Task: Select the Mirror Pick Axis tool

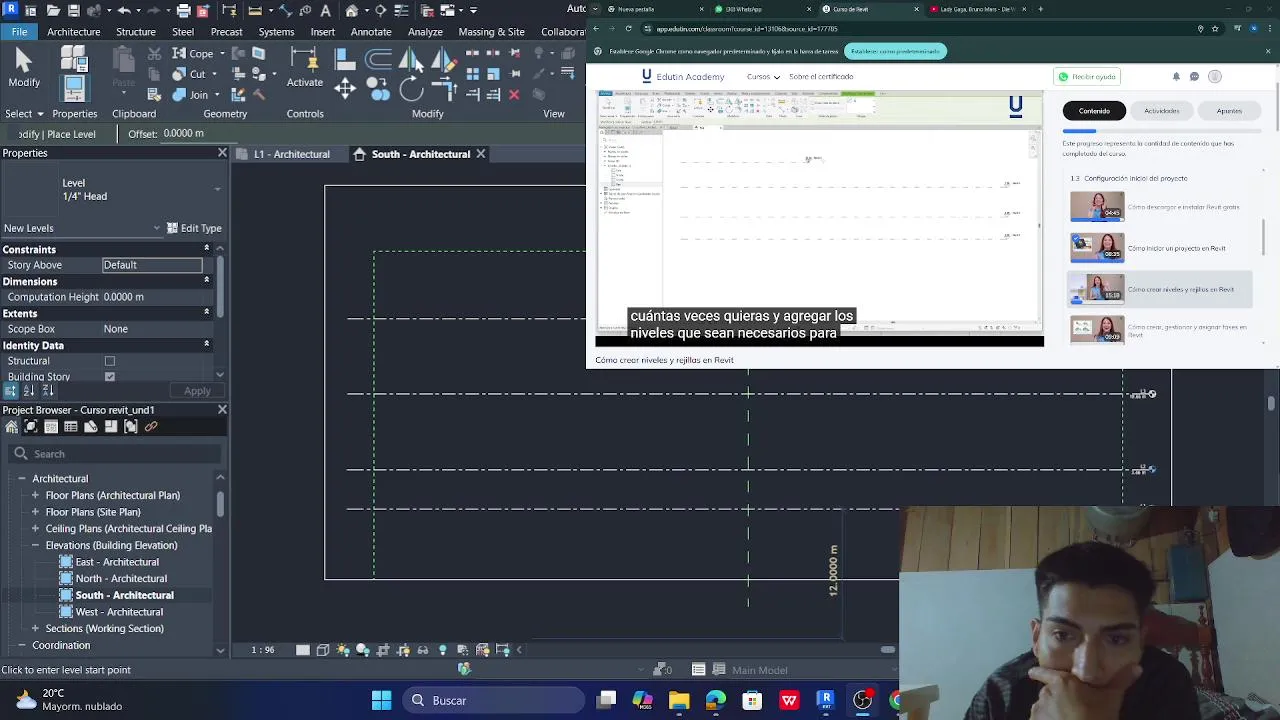Action: pyautogui.click(x=411, y=60)
